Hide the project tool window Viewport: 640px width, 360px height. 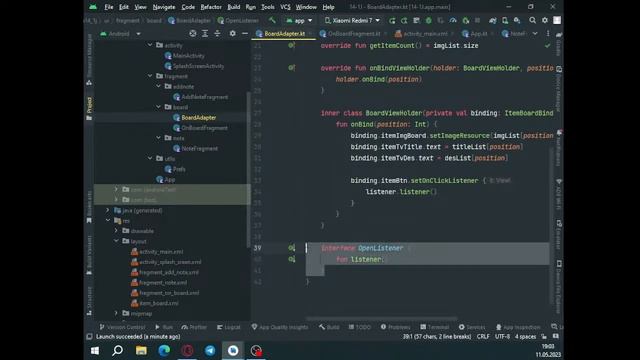pyautogui.click(x=244, y=33)
